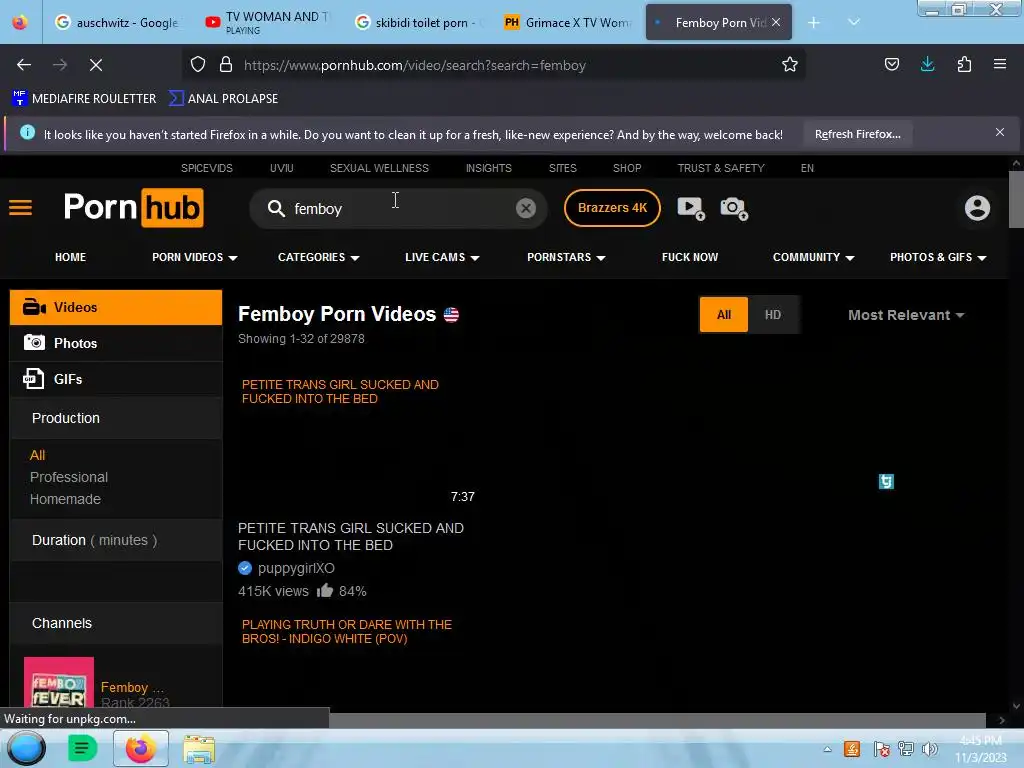1024x768 pixels.
Task: Stop loading the page with X button
Action: pyautogui.click(x=95, y=65)
